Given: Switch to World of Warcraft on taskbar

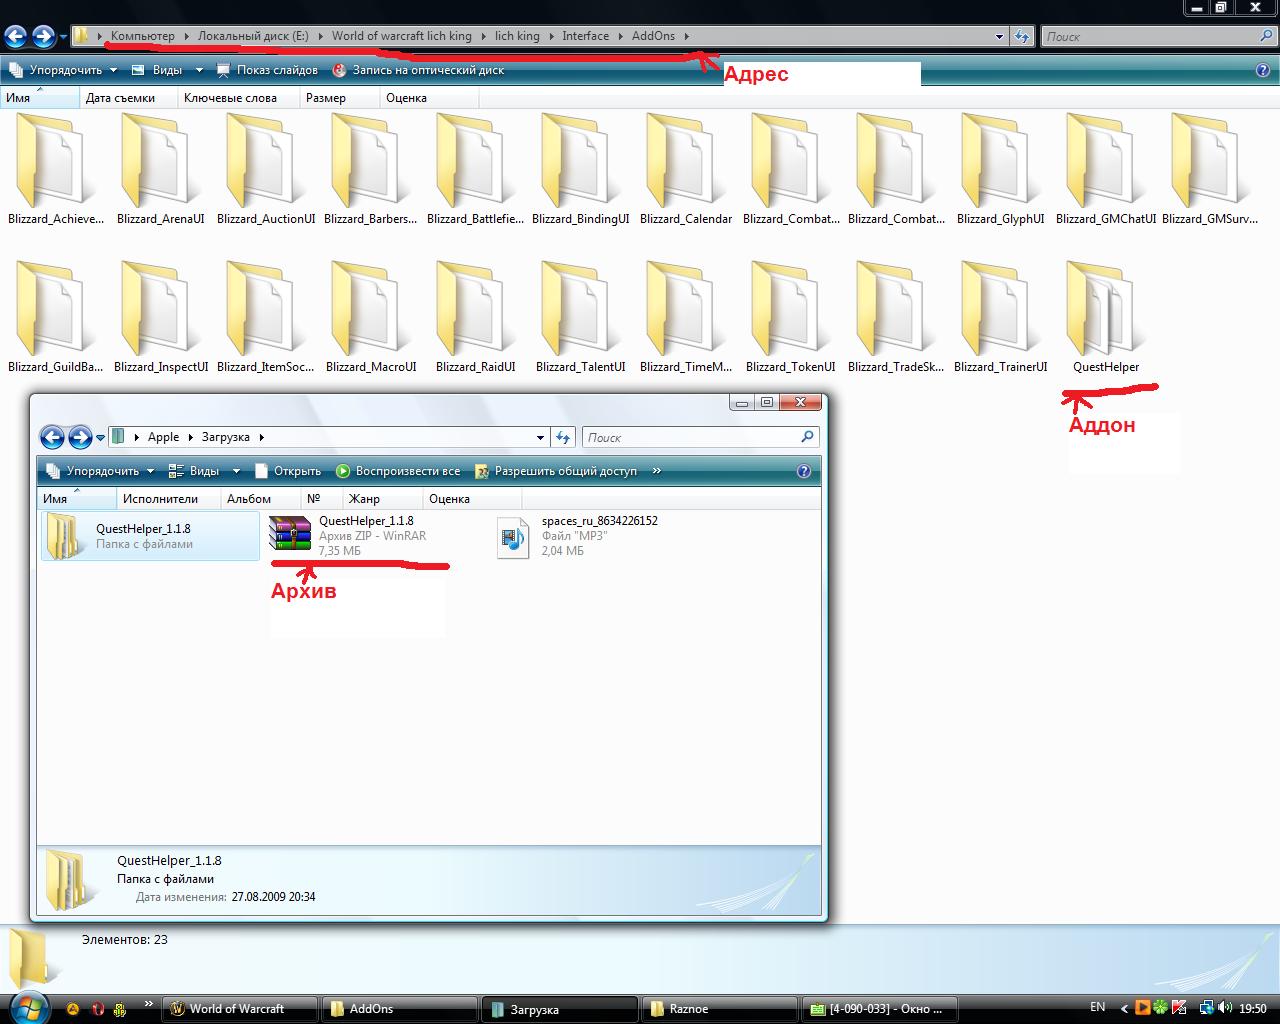Looking at the screenshot, I should click(x=240, y=1009).
